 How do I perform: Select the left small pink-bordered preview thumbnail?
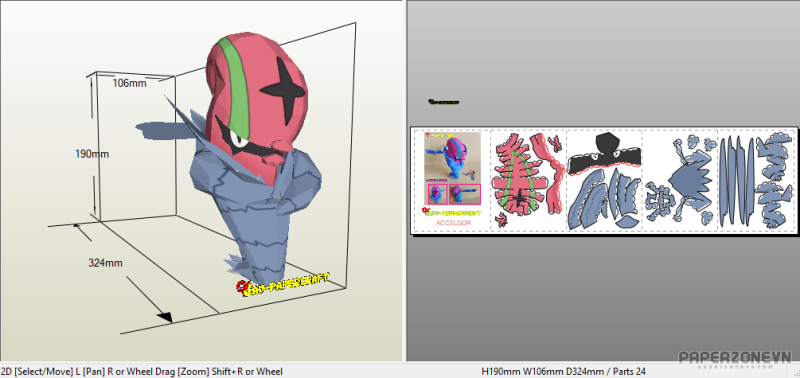click(x=437, y=194)
